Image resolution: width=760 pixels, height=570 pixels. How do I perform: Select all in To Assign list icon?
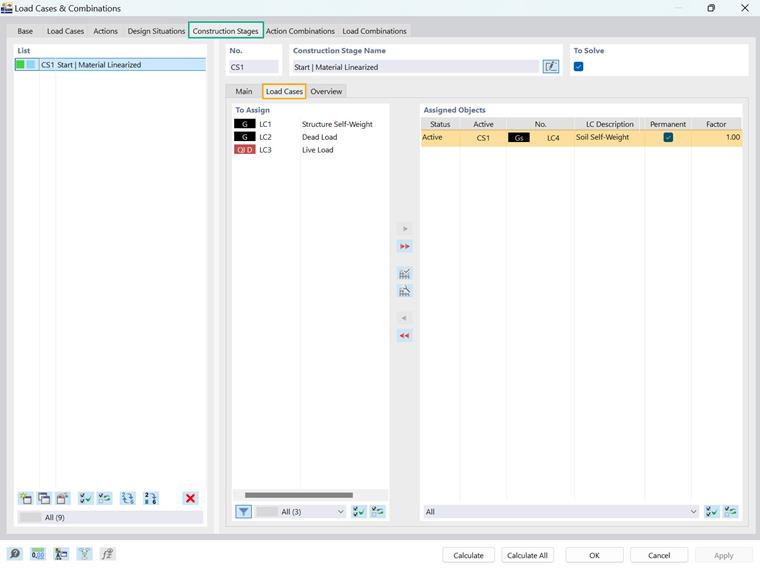click(x=359, y=511)
